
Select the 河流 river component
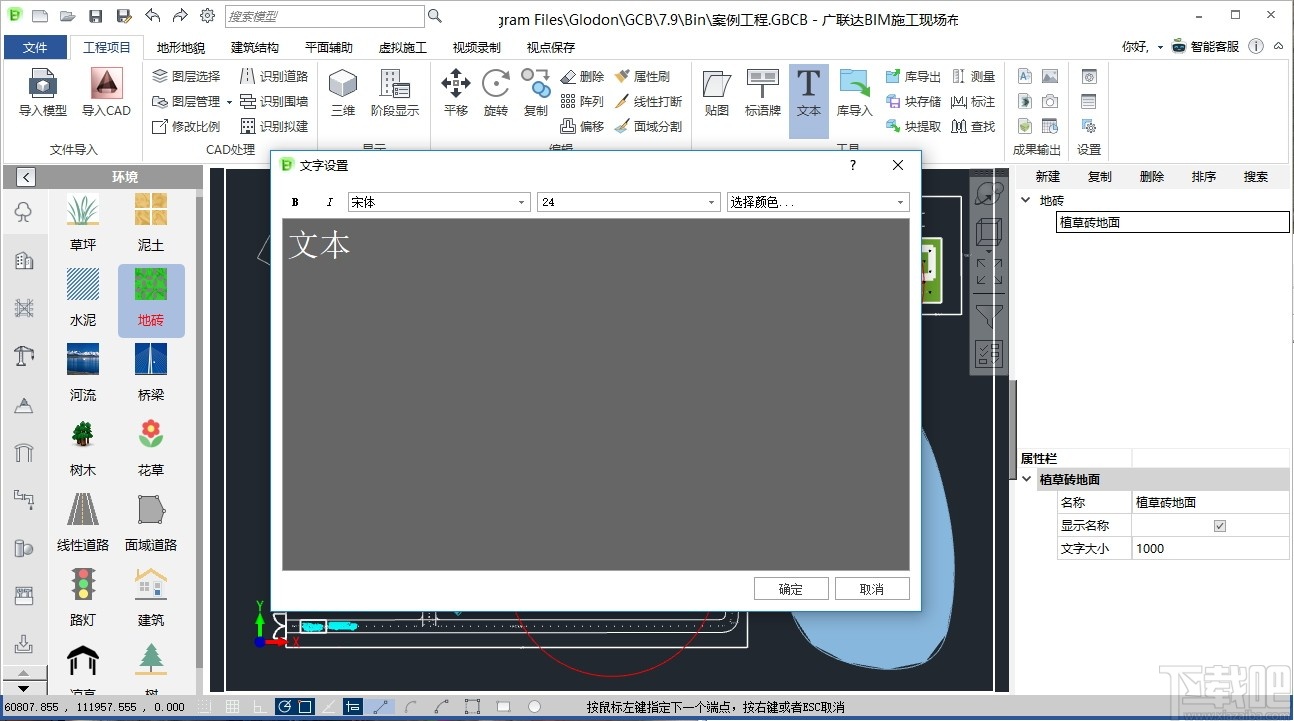pos(83,373)
